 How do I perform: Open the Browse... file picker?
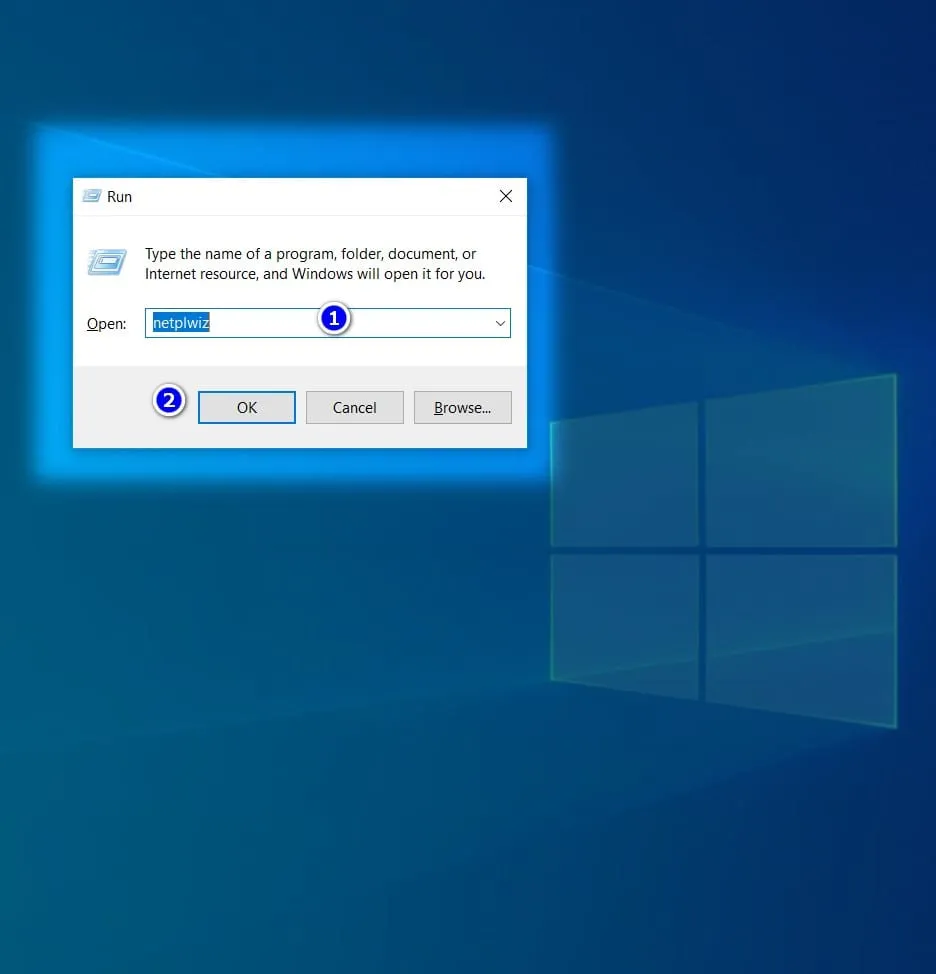(x=462, y=407)
